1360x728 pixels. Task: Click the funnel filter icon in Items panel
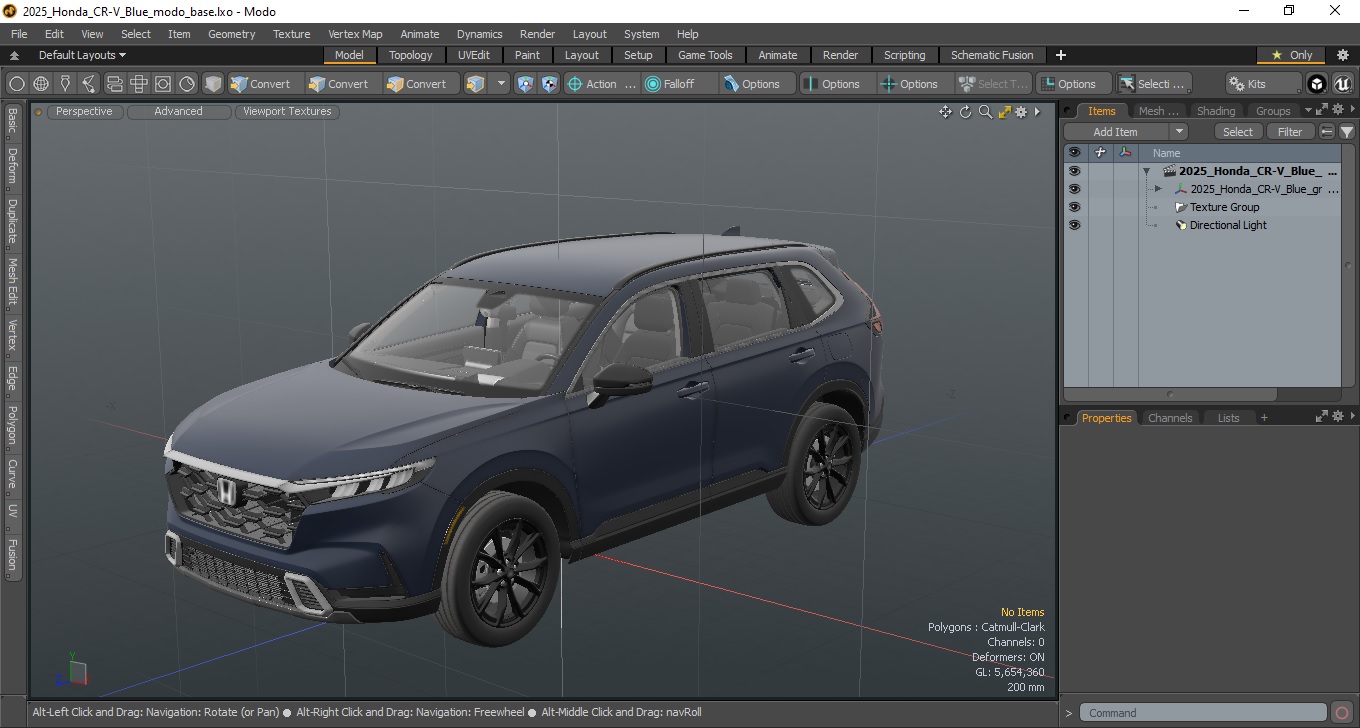tap(1347, 132)
